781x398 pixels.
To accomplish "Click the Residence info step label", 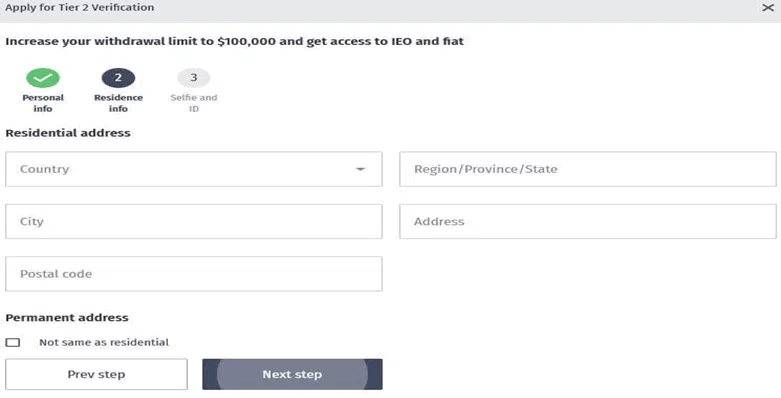I will pos(118,103).
